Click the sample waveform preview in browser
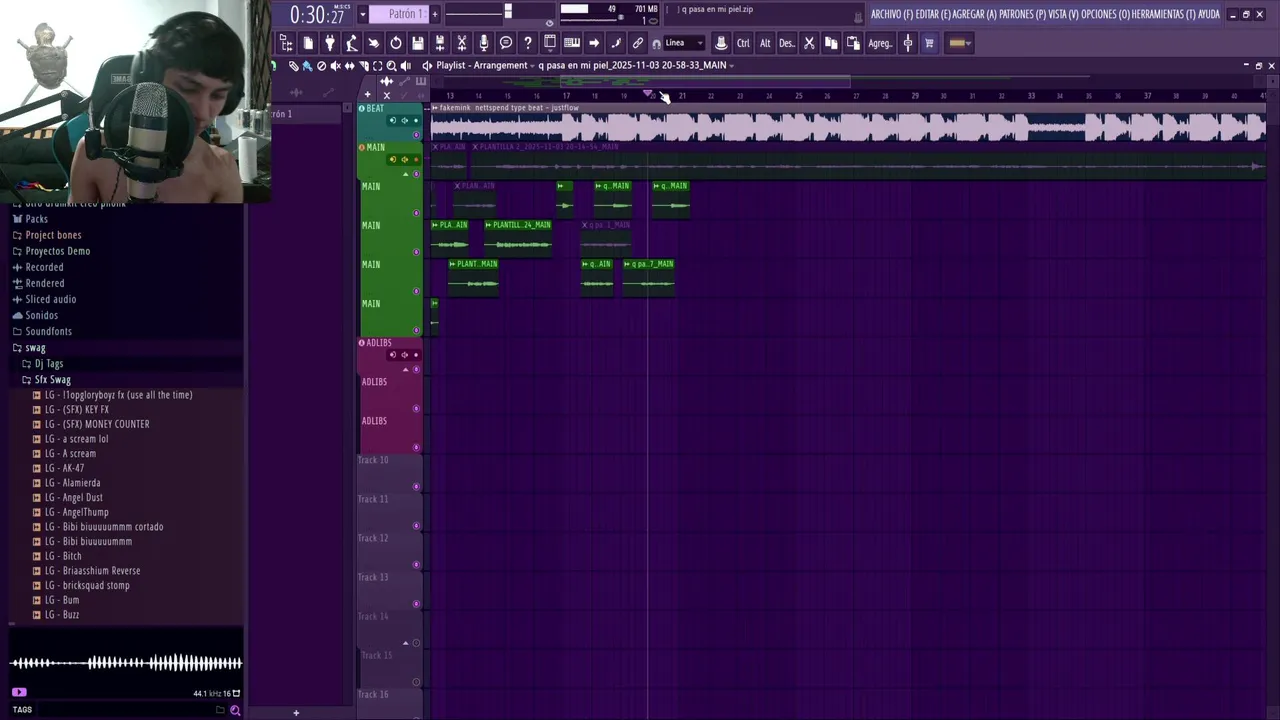Screen dimensions: 1280x720 tap(125, 662)
